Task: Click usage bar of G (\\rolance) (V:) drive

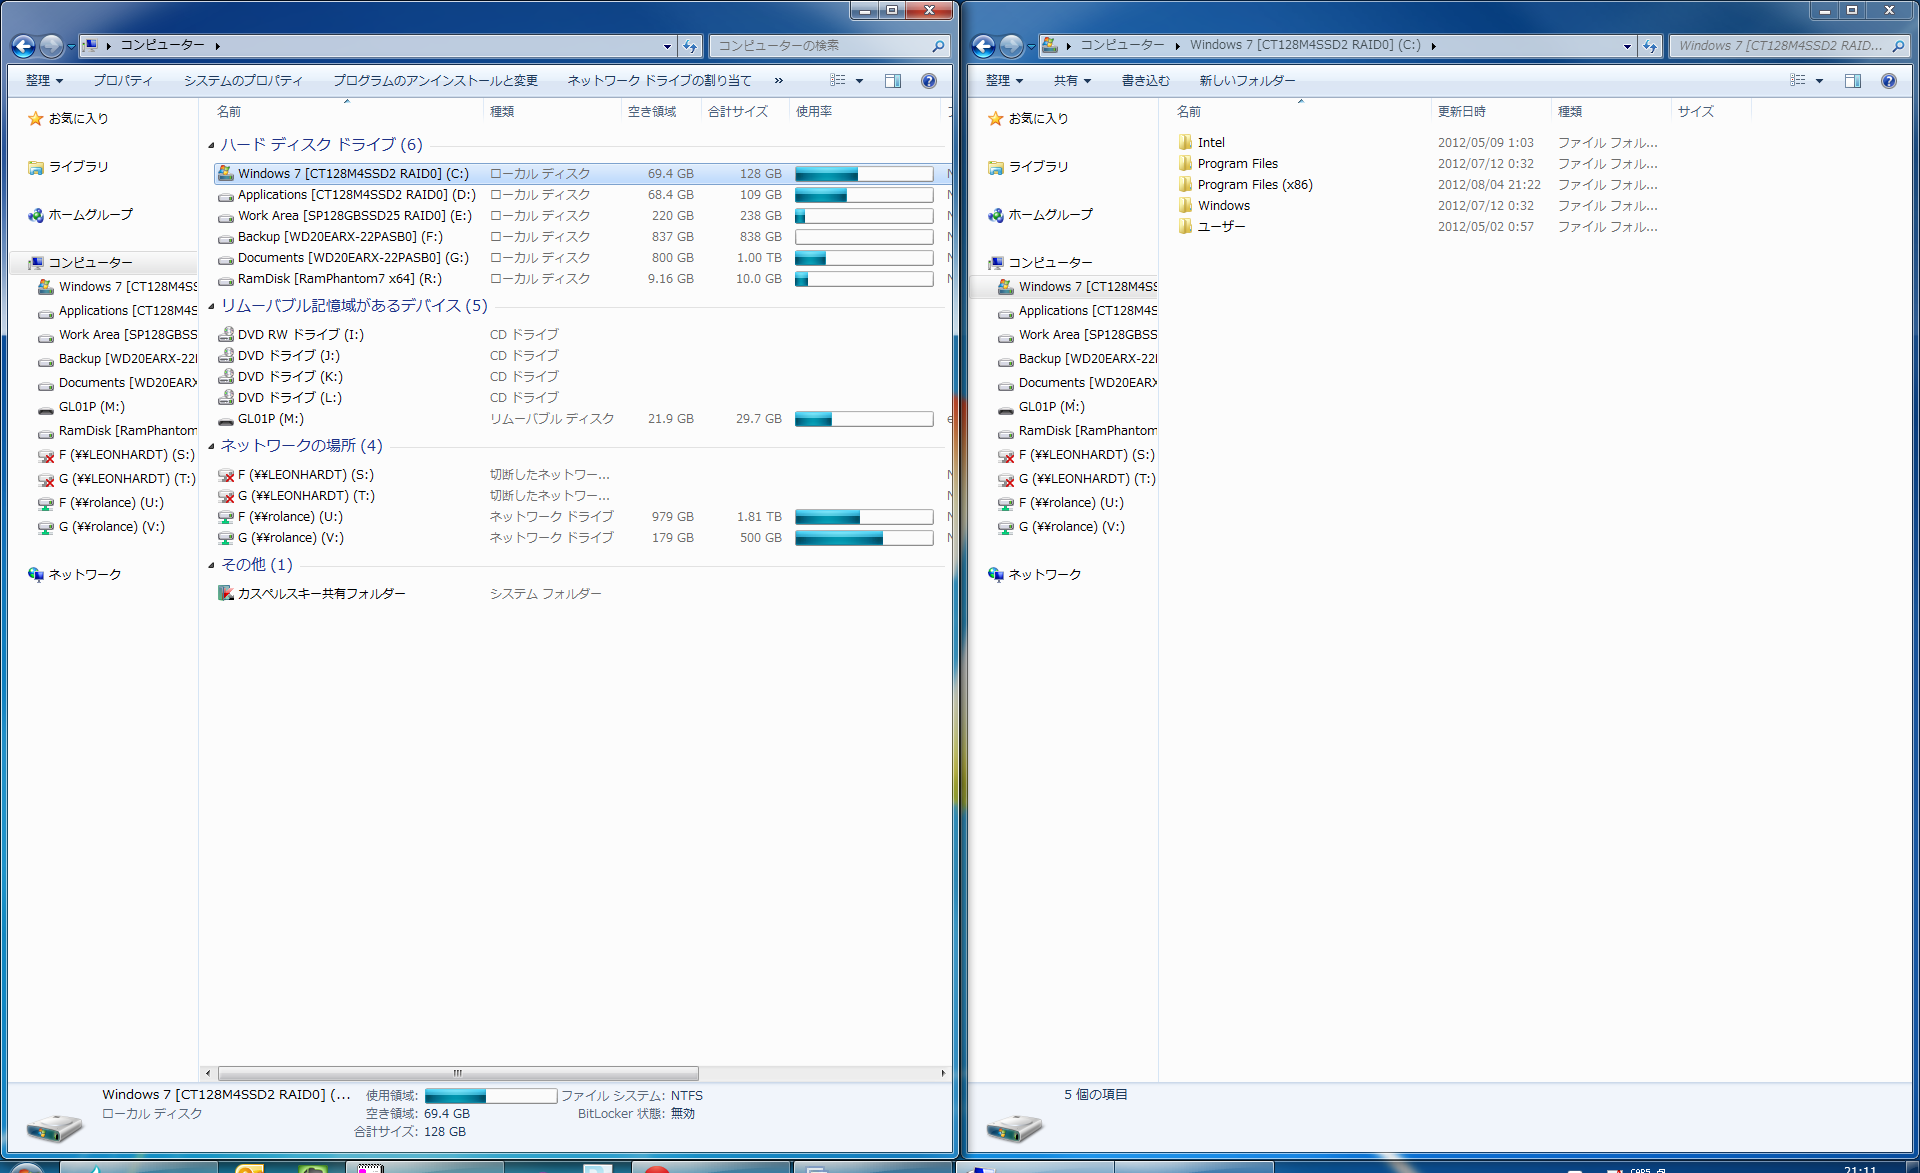Action: [x=864, y=538]
